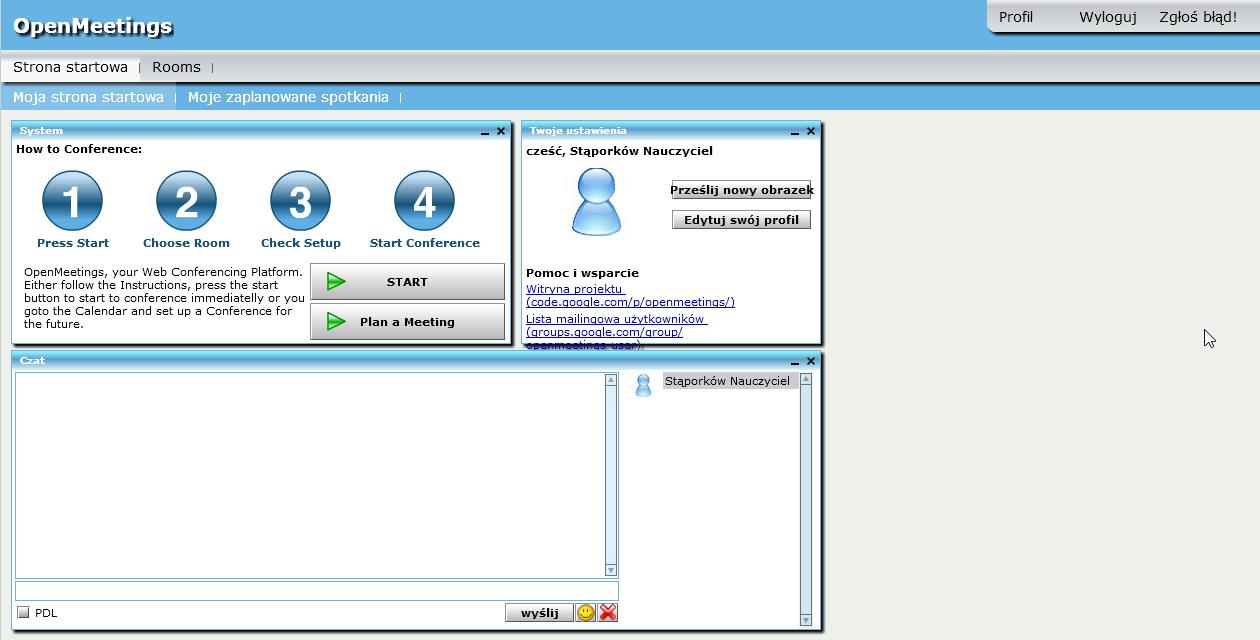Minimize the System panel
Image resolution: width=1260 pixels, height=640 pixels.
pos(485,132)
